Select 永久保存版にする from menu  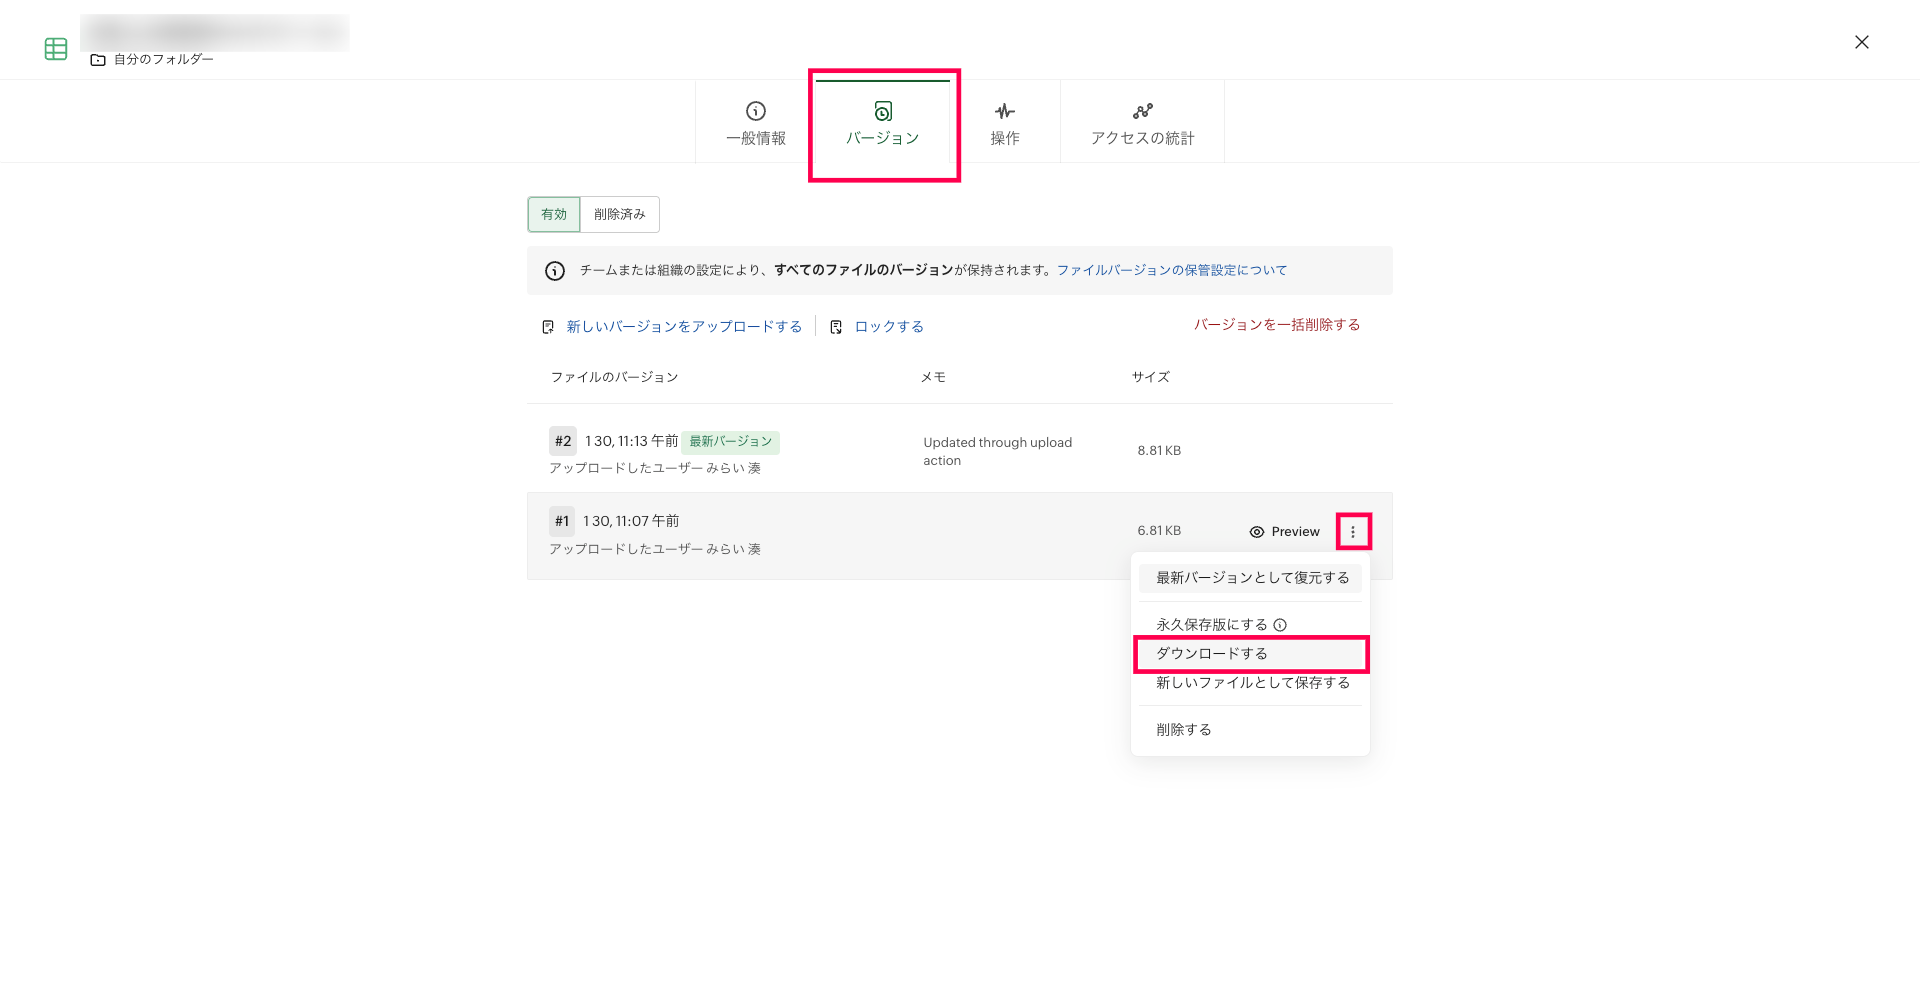click(1211, 625)
